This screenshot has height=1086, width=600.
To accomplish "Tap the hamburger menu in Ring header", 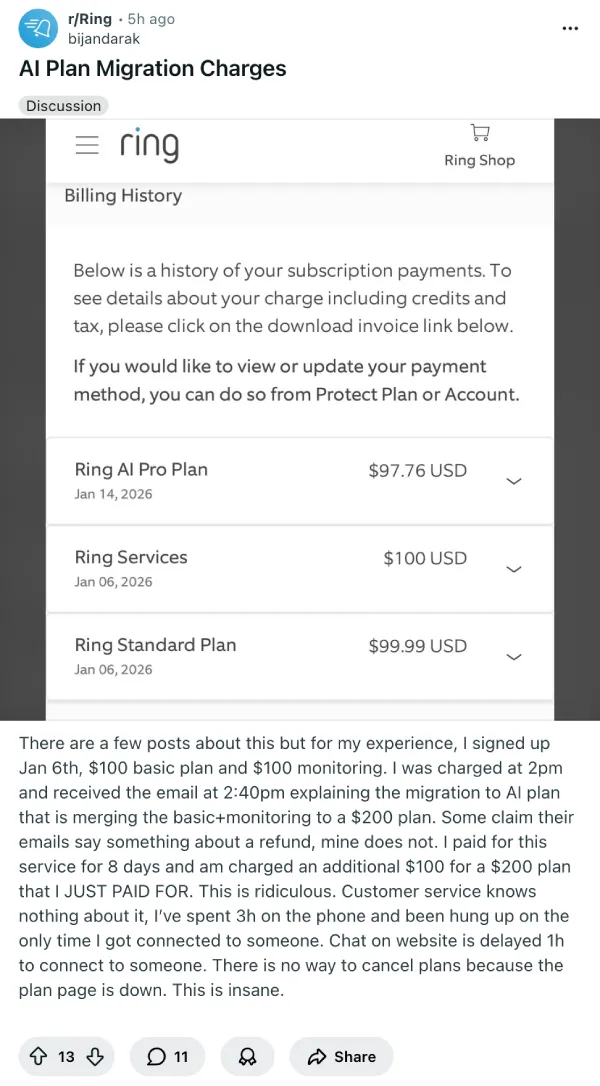I will click(x=88, y=146).
